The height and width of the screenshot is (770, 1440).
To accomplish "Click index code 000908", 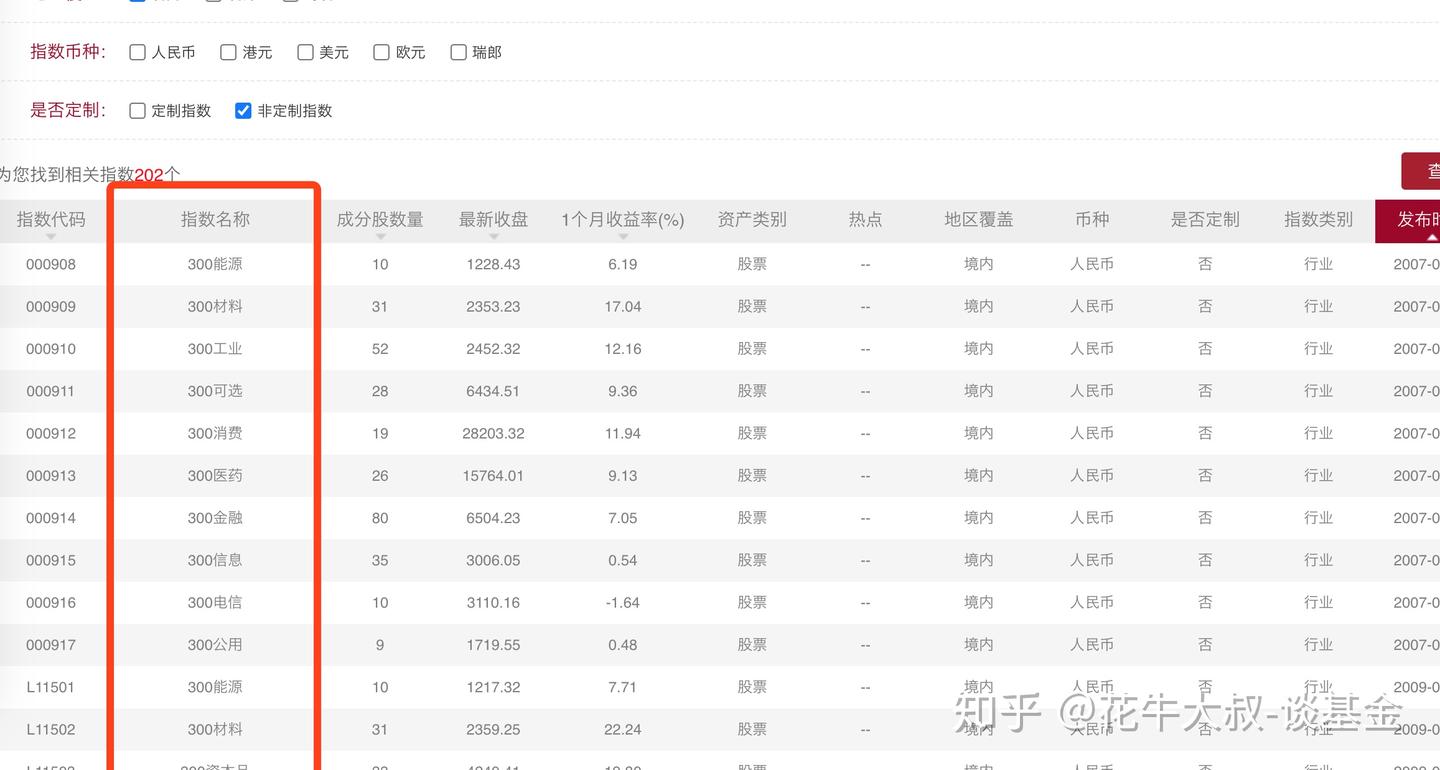I will click(51, 264).
